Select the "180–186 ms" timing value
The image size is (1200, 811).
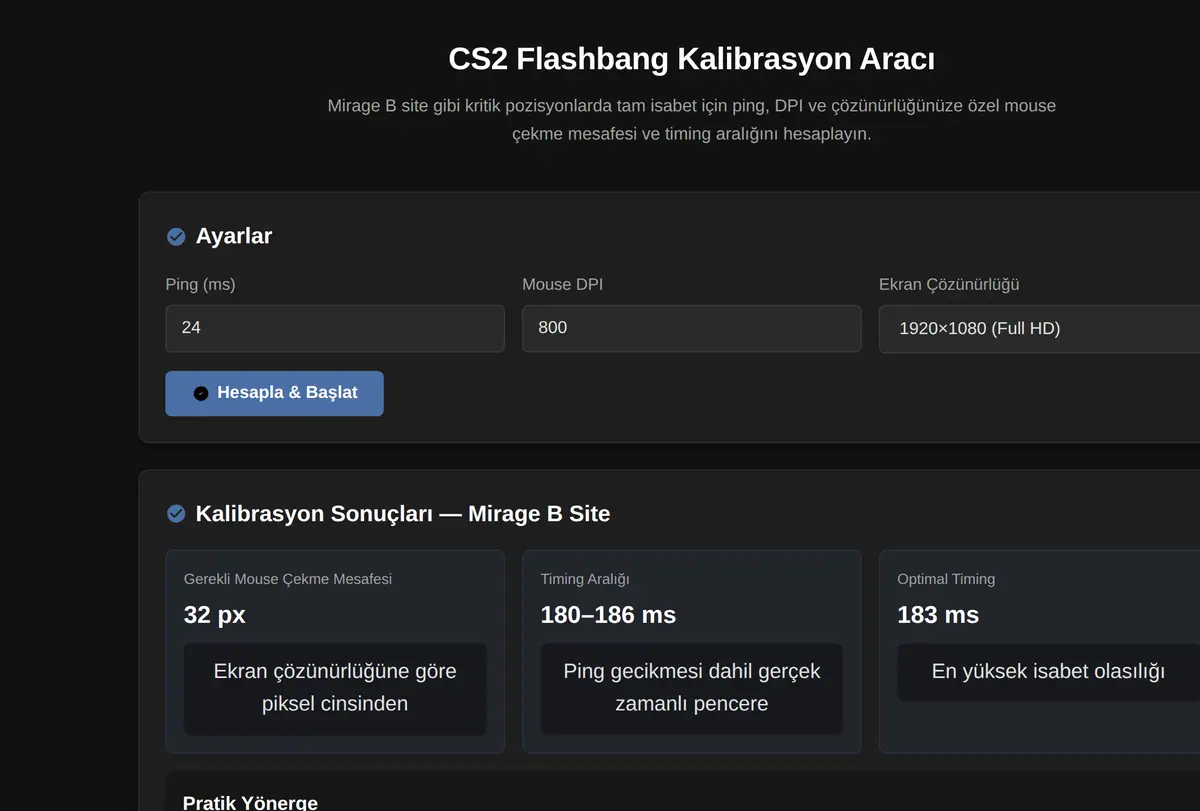(608, 615)
